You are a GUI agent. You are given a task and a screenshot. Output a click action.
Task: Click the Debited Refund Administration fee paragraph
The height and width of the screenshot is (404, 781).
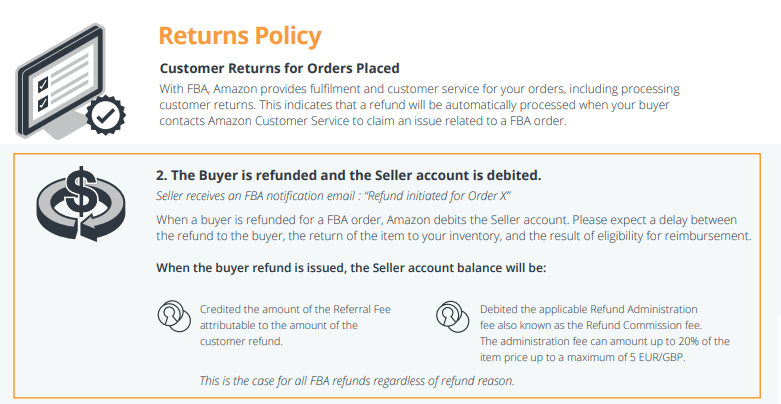tap(605, 333)
